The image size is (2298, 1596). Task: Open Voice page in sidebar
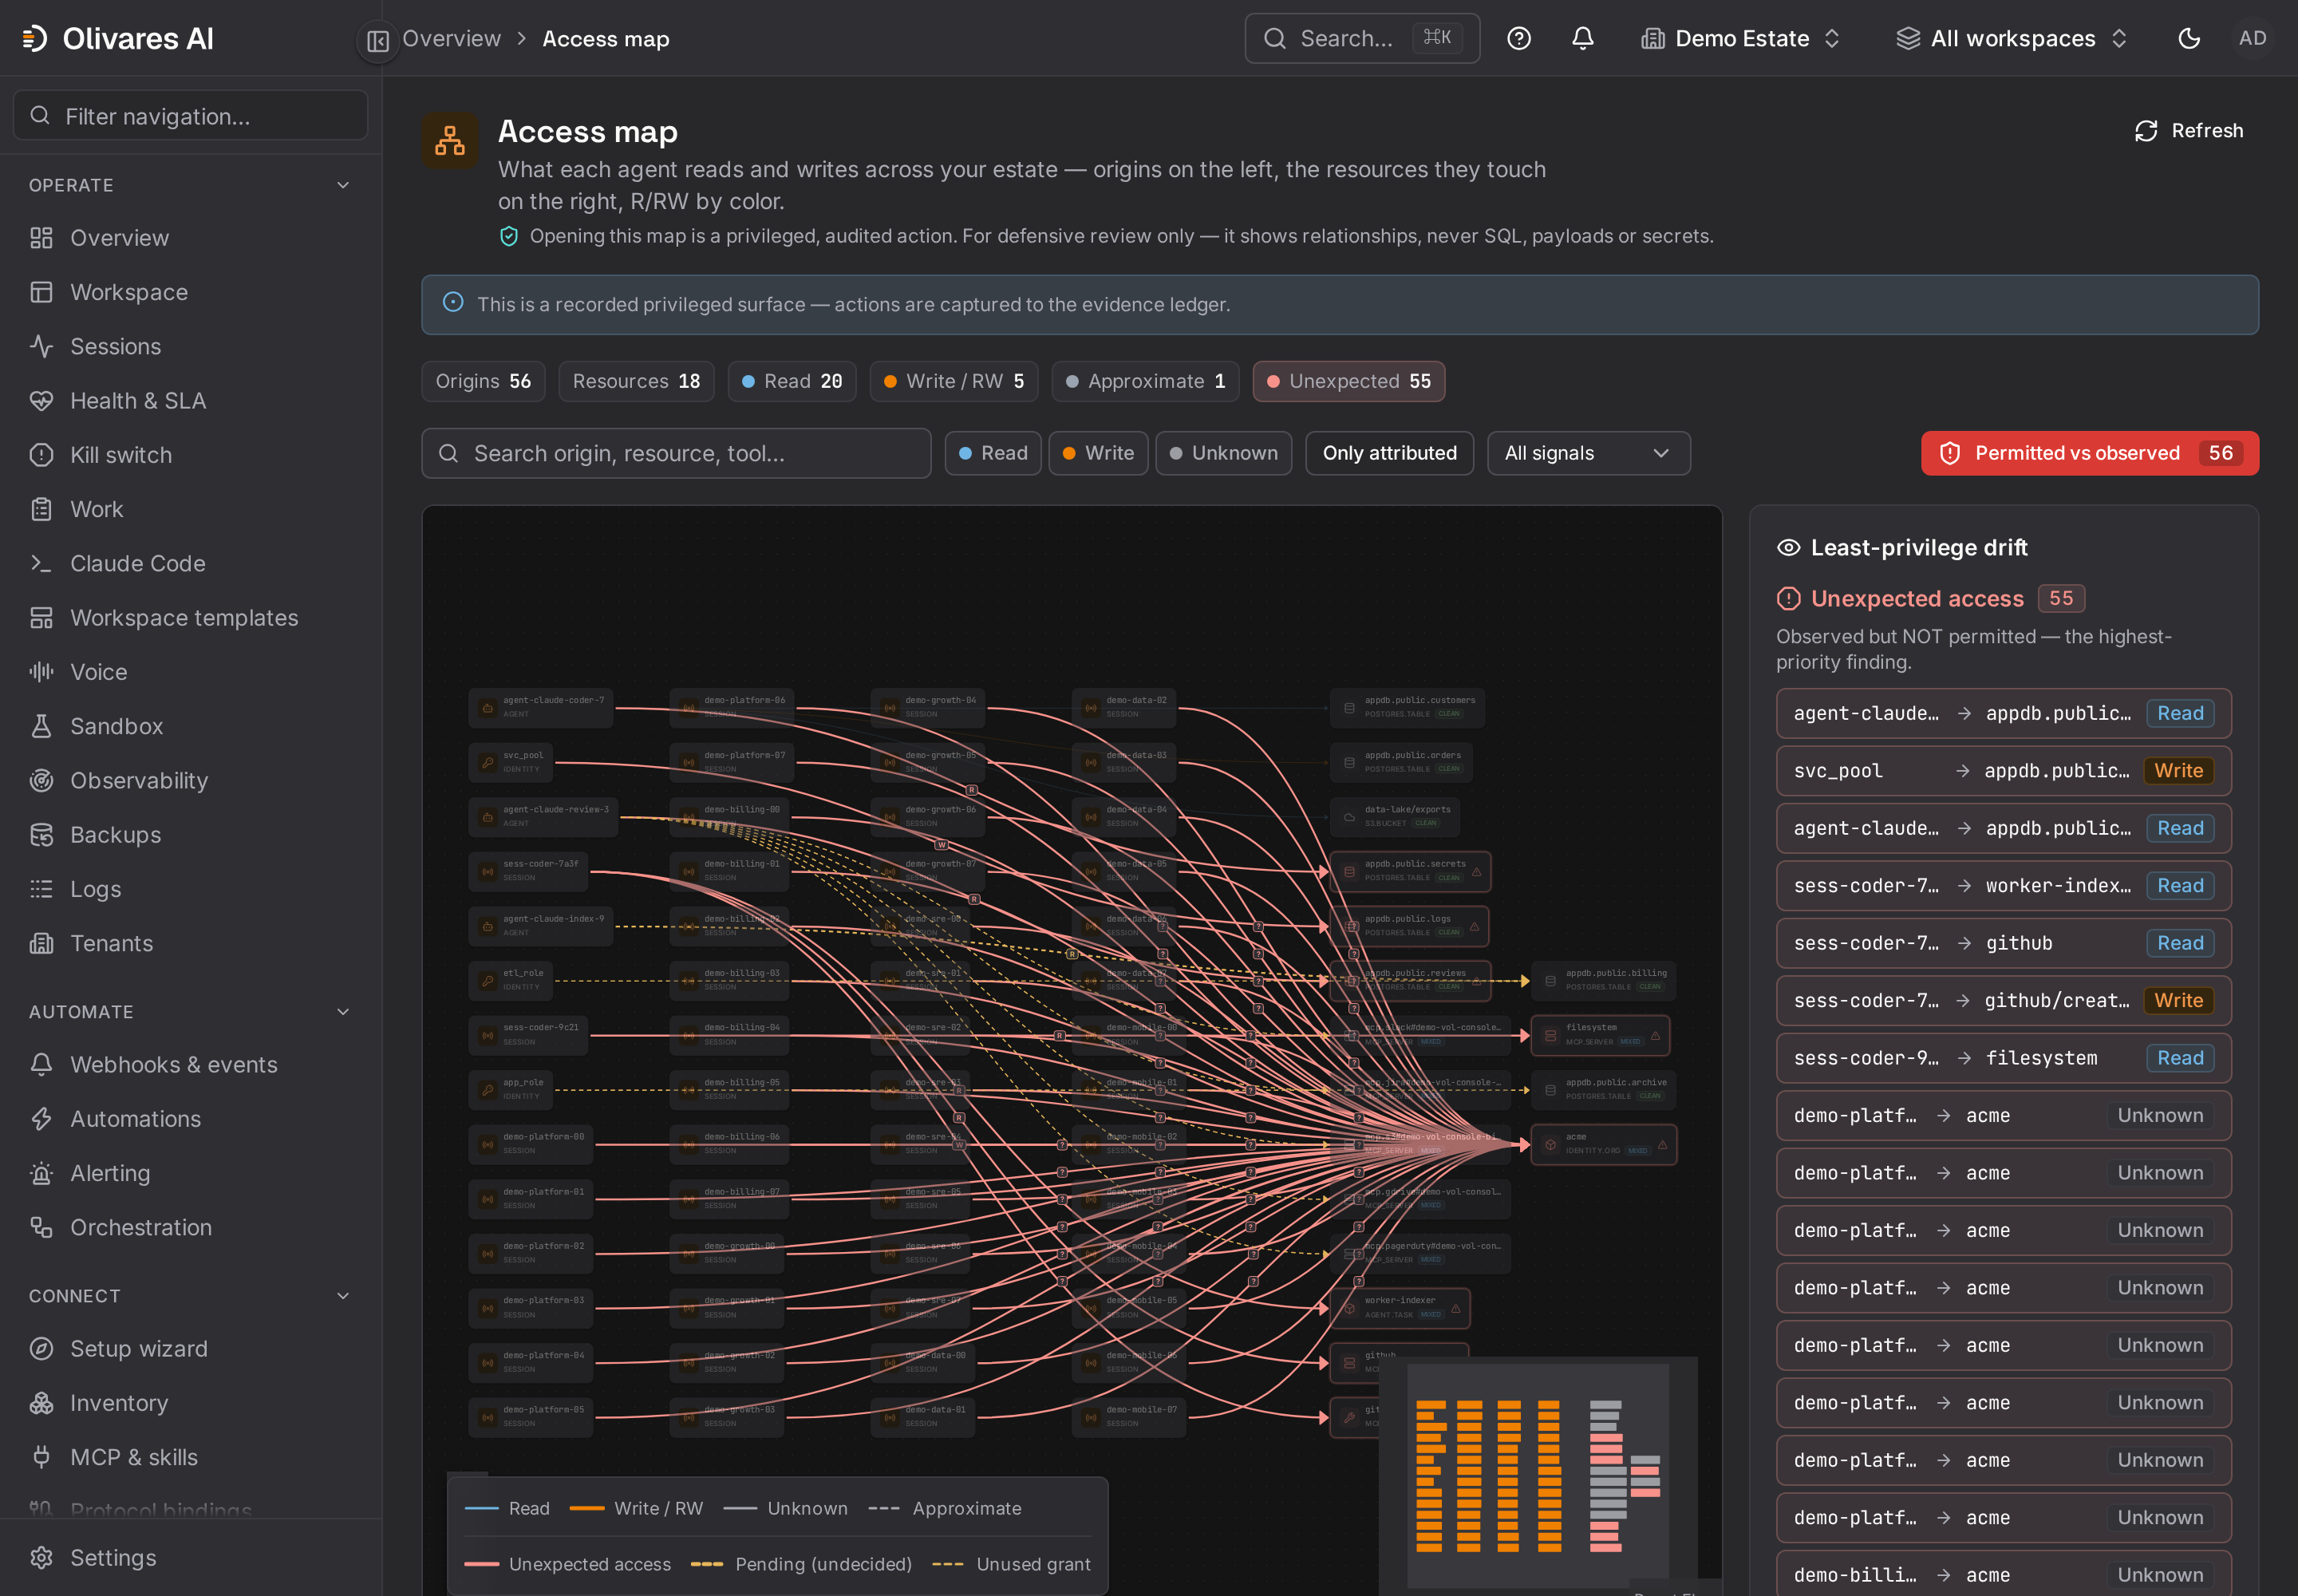190,672
